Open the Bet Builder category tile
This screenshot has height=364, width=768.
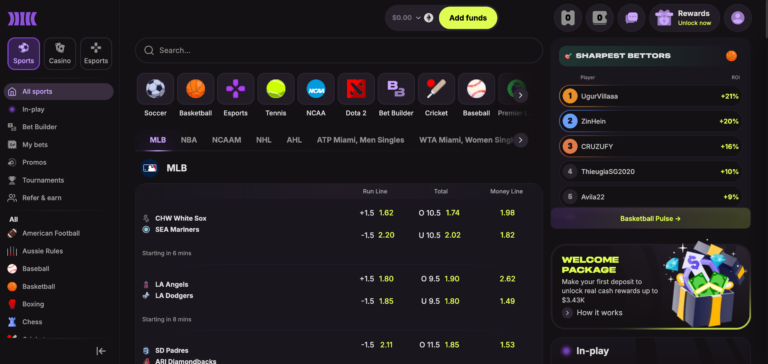(x=396, y=89)
